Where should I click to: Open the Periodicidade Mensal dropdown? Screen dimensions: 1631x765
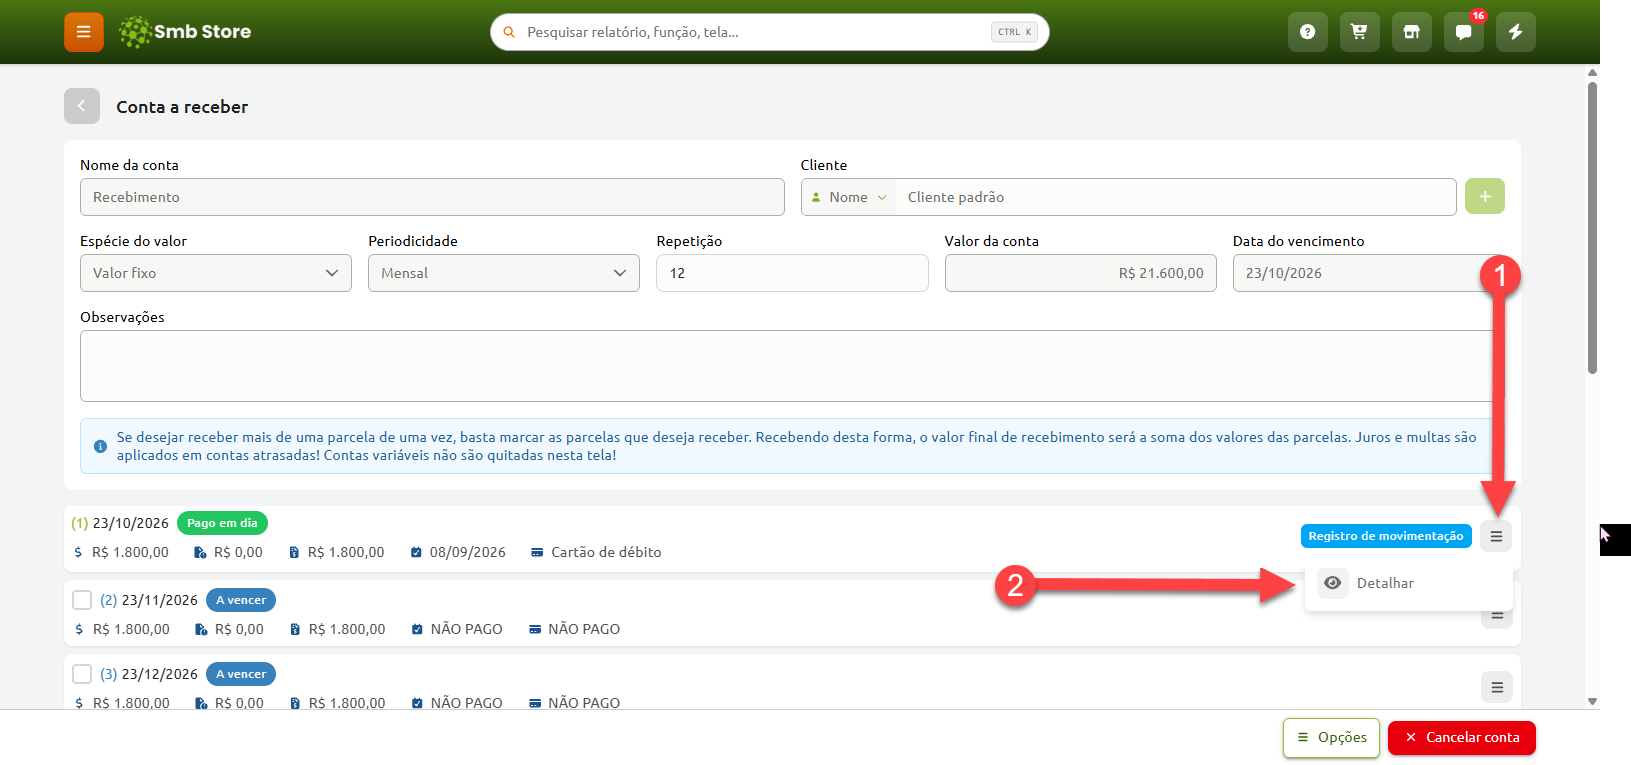tap(504, 273)
